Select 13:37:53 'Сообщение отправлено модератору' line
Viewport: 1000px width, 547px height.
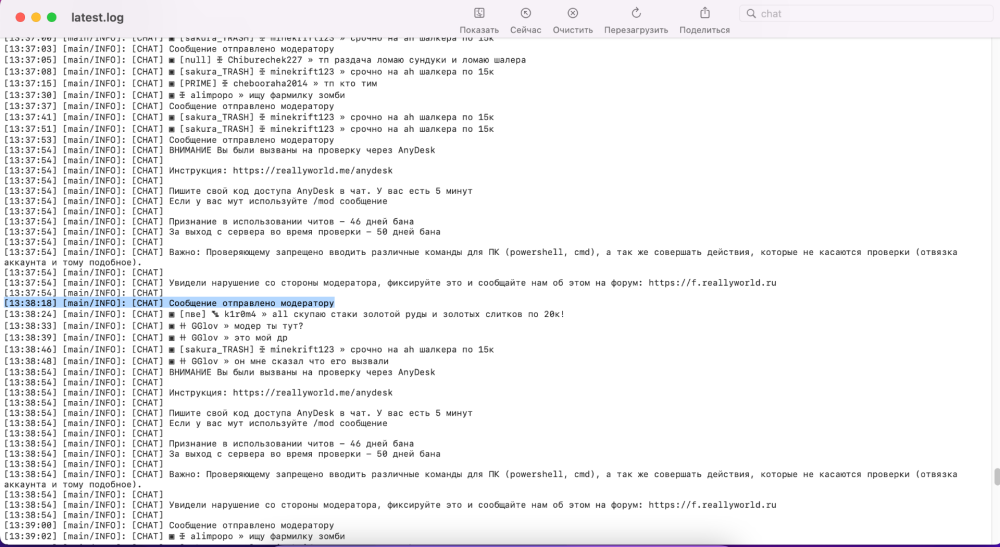pyautogui.click(x=169, y=140)
